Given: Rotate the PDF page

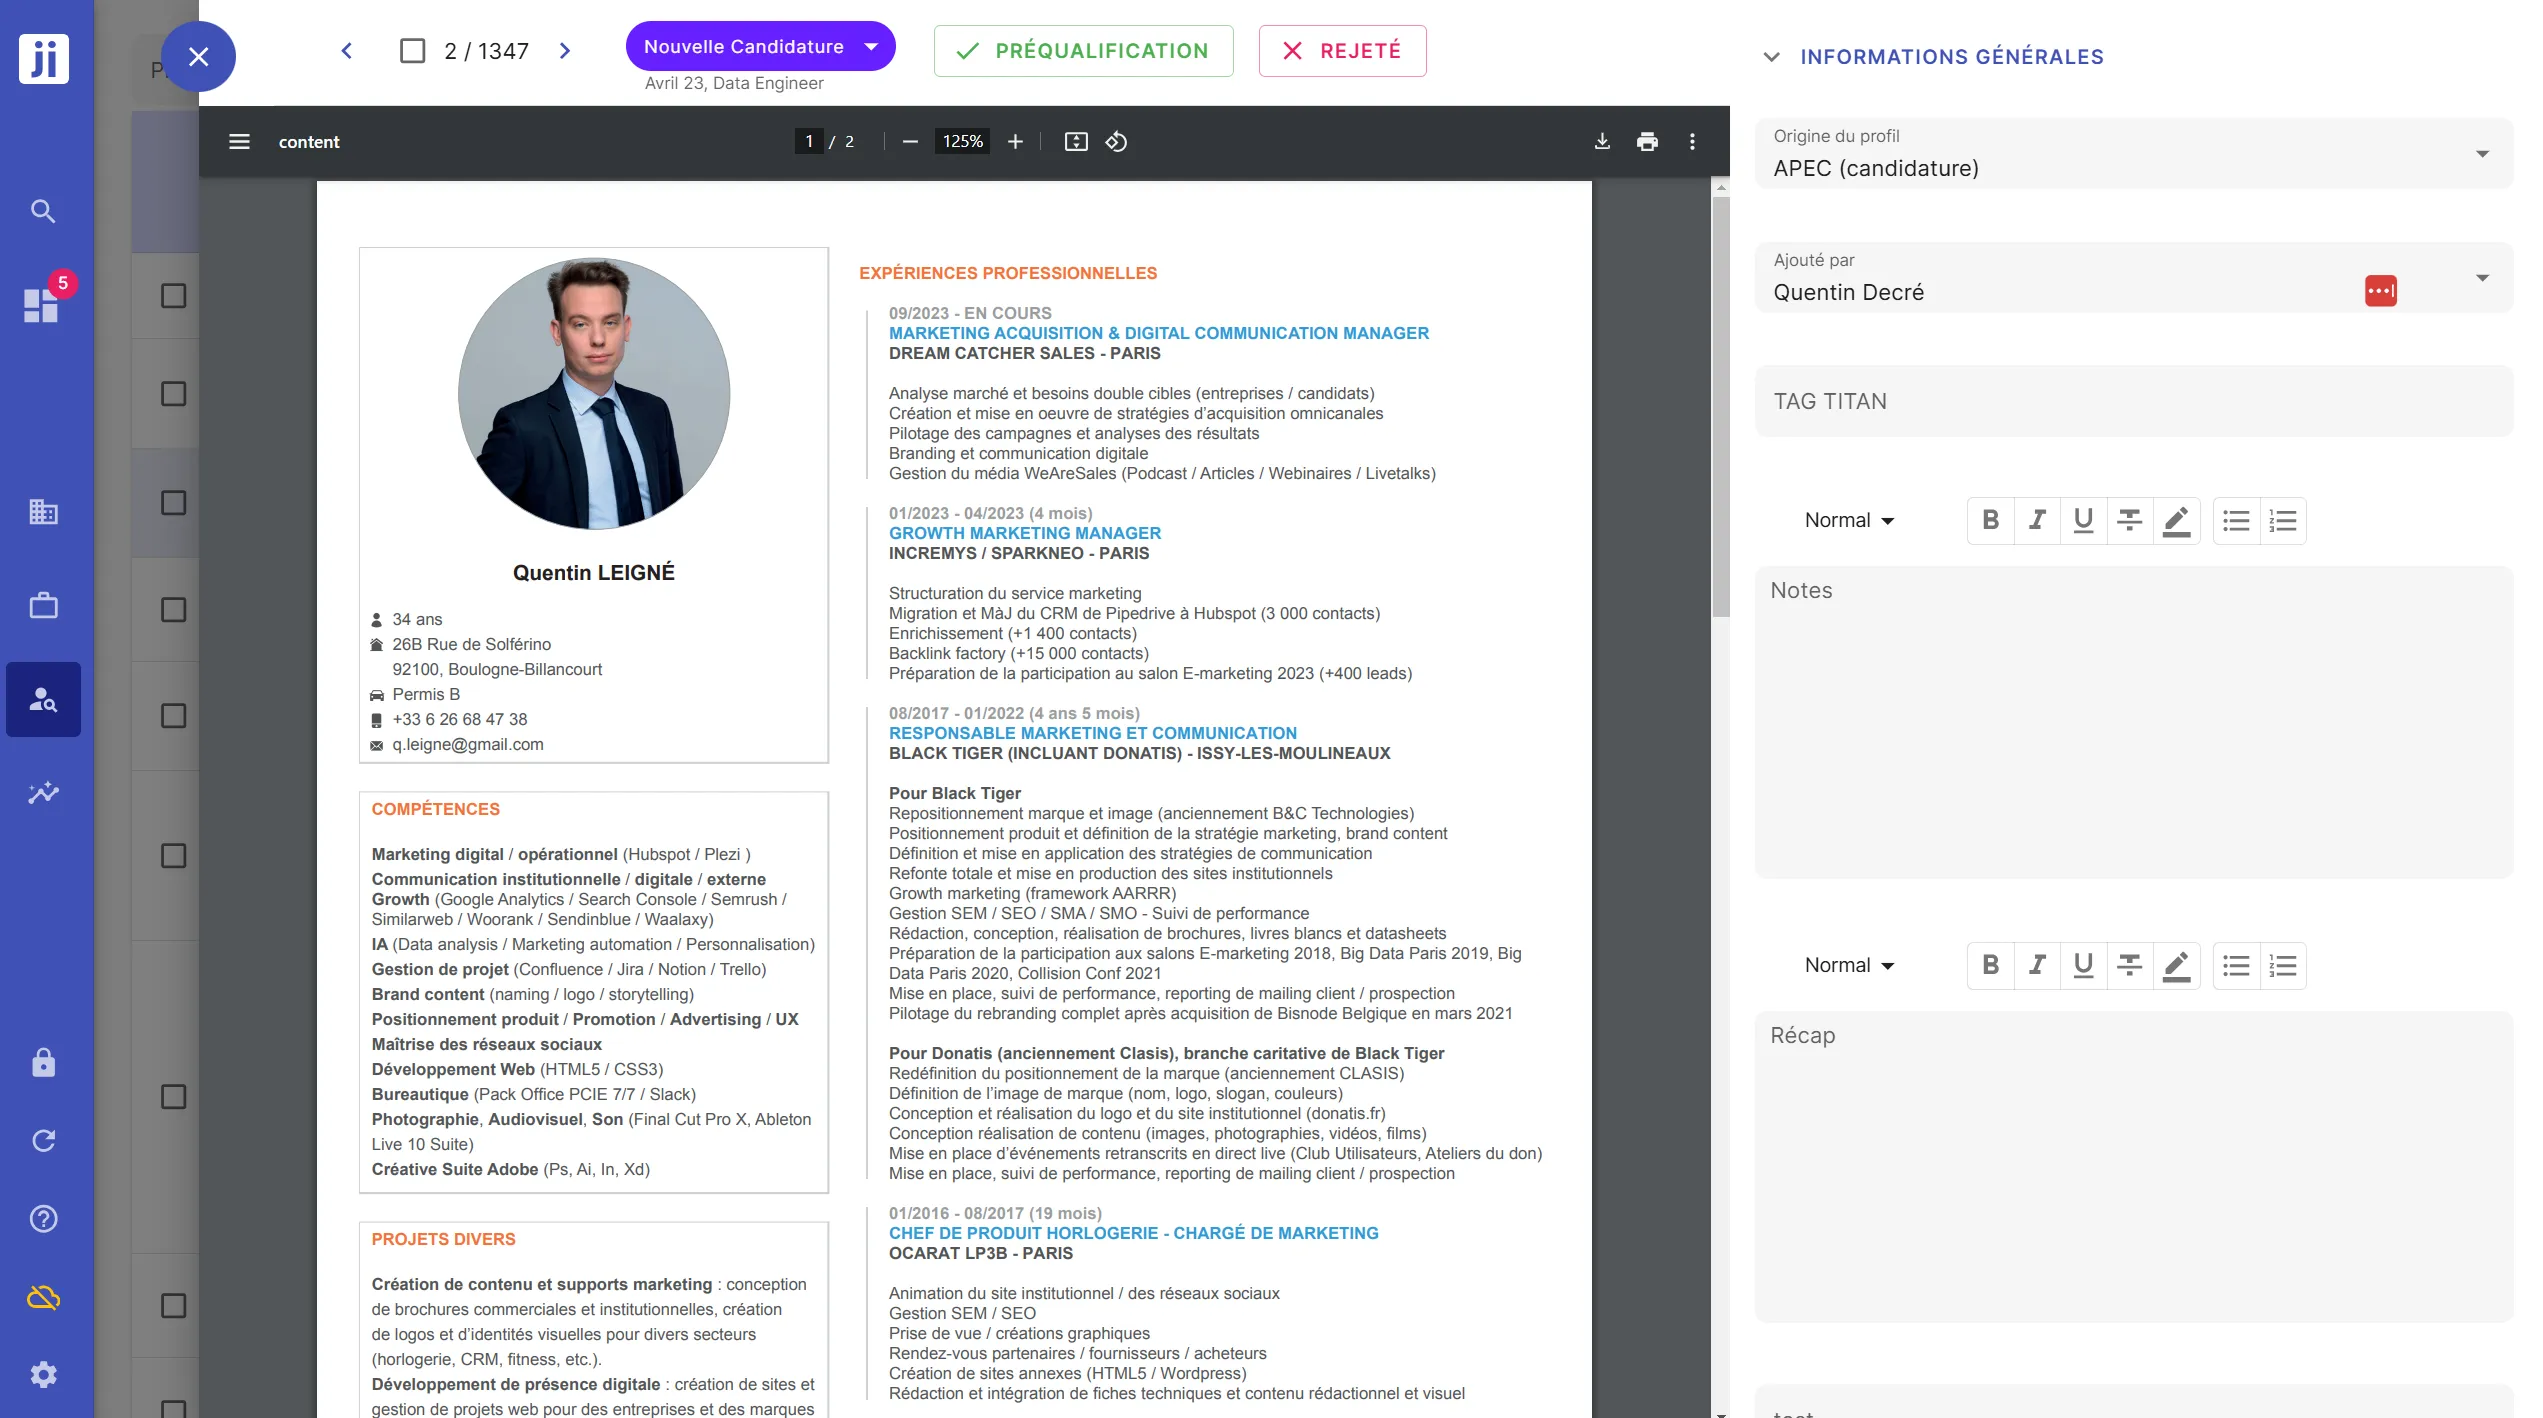Looking at the screenshot, I should 1117,141.
